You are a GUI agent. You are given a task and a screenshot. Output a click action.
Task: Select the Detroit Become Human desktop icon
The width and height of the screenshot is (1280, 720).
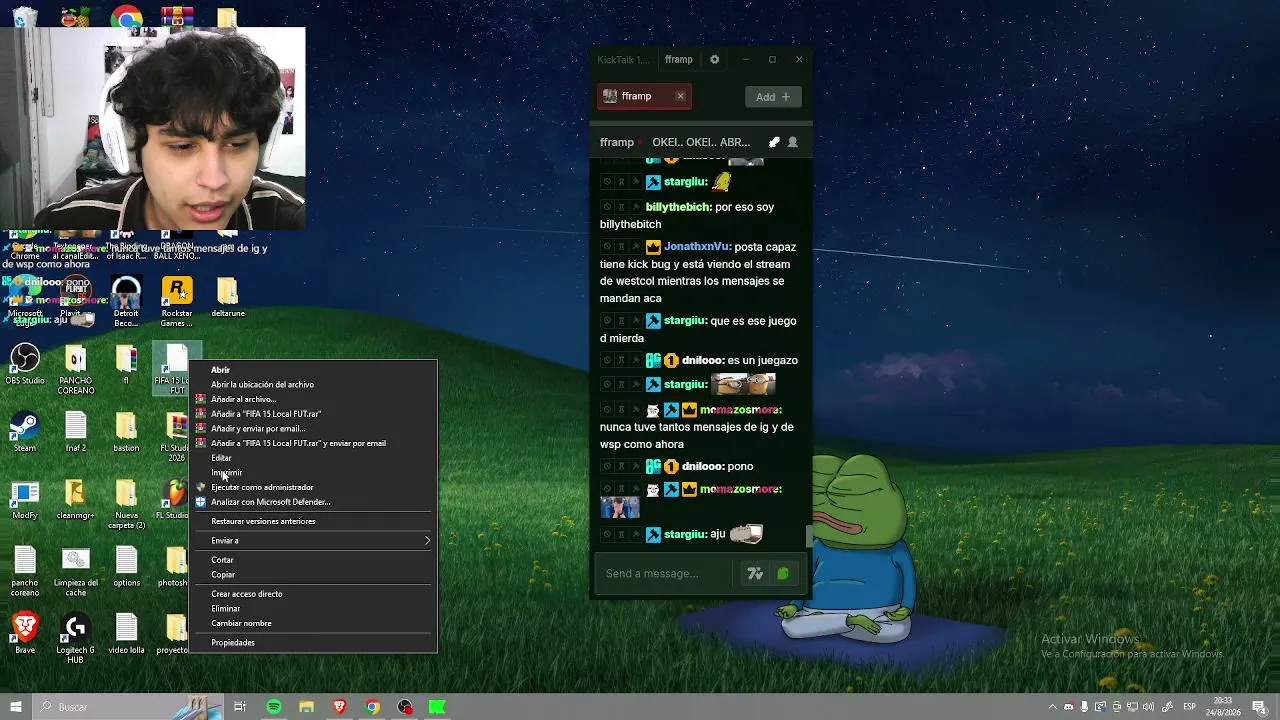click(x=126, y=302)
